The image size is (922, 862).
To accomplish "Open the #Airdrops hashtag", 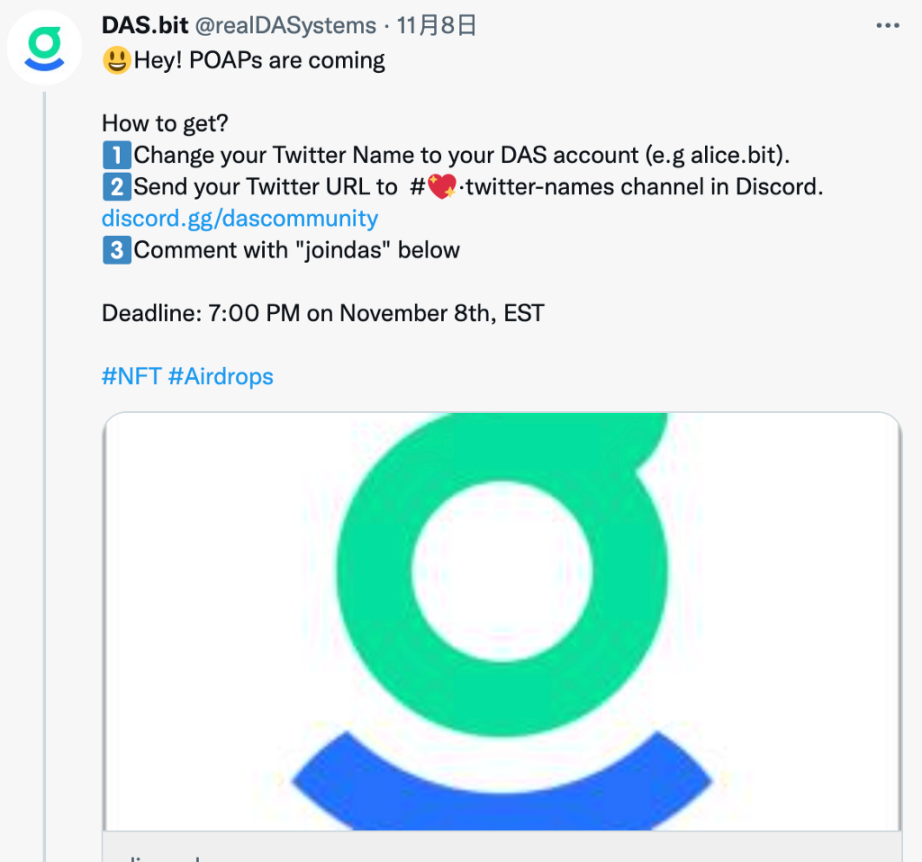I will click(220, 377).
